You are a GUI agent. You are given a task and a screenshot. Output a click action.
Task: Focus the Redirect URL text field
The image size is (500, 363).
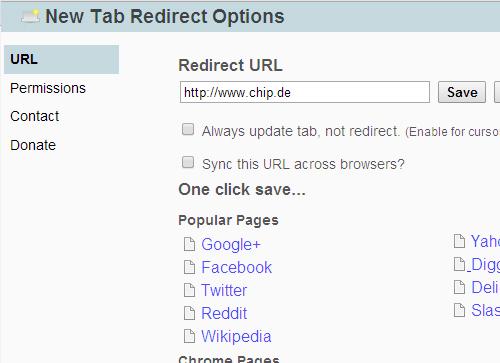pos(305,92)
